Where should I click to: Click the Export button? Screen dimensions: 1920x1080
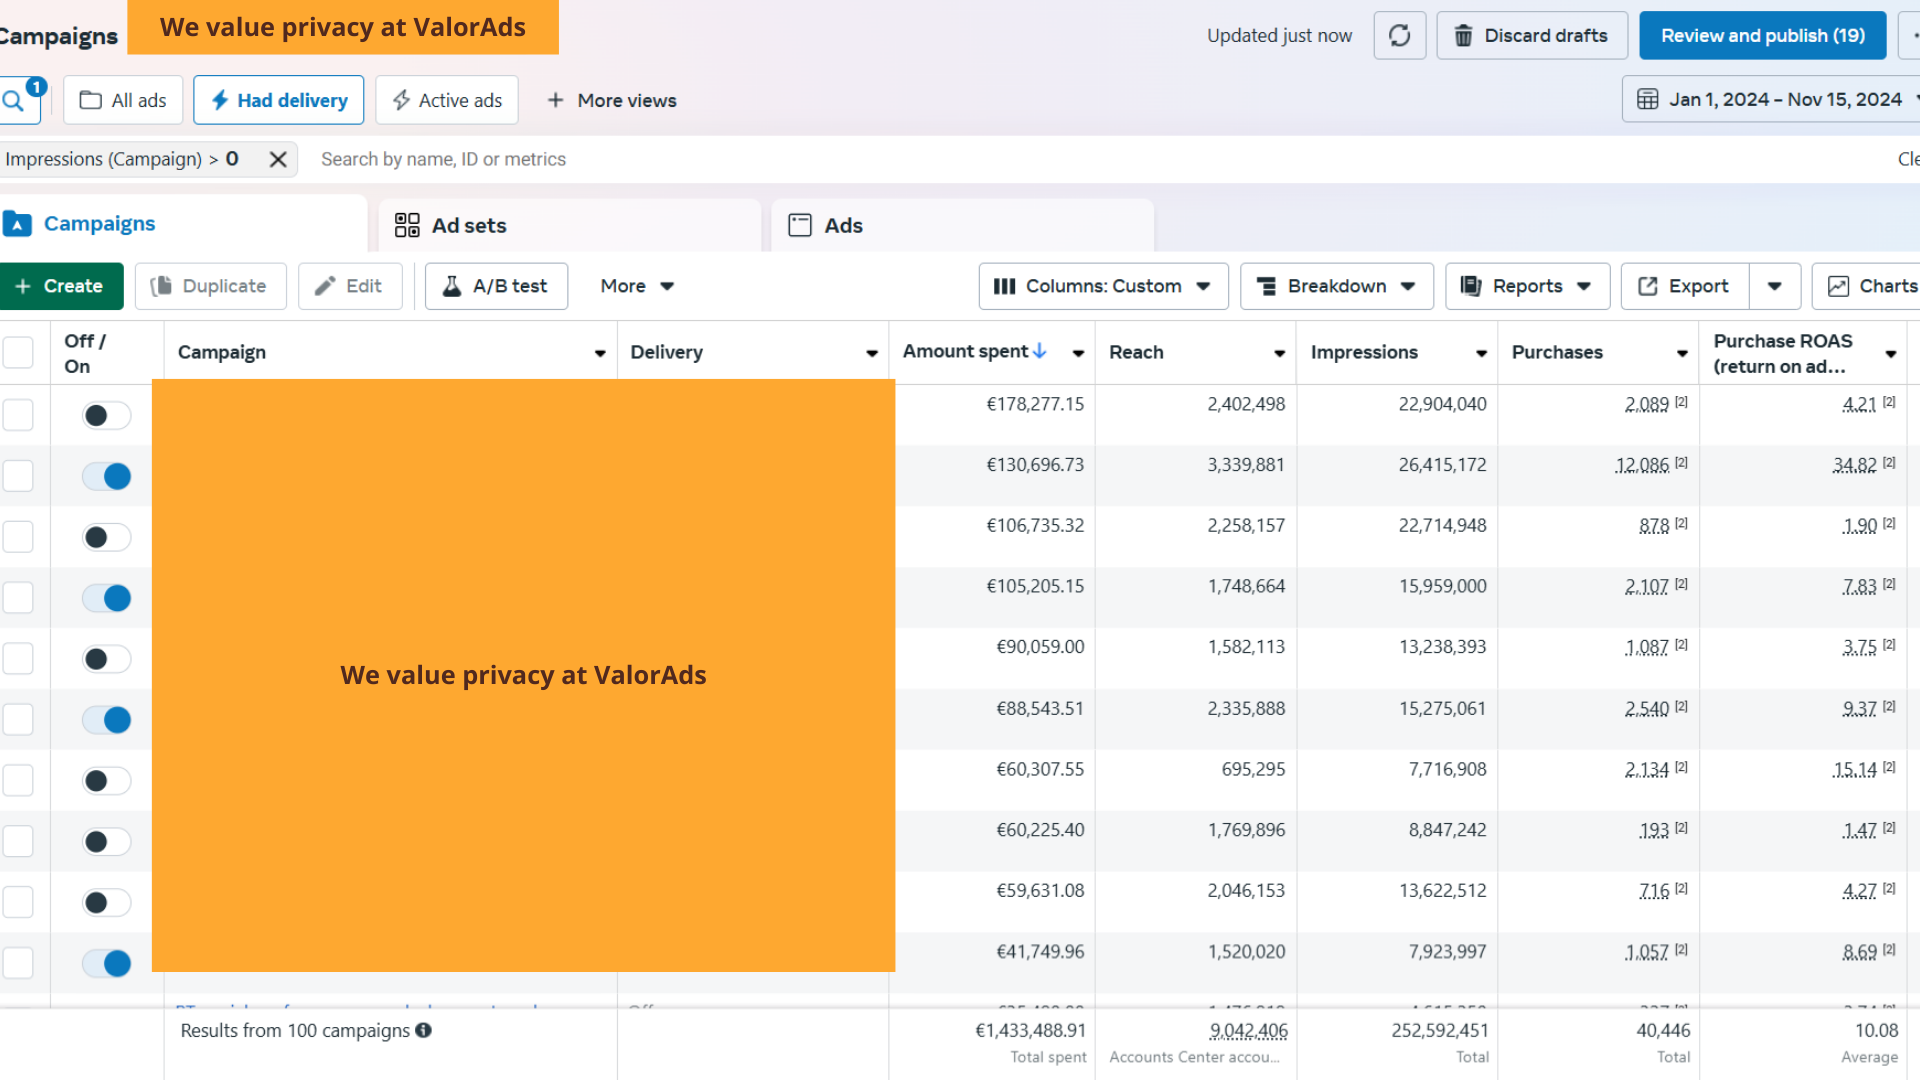[x=1685, y=286]
